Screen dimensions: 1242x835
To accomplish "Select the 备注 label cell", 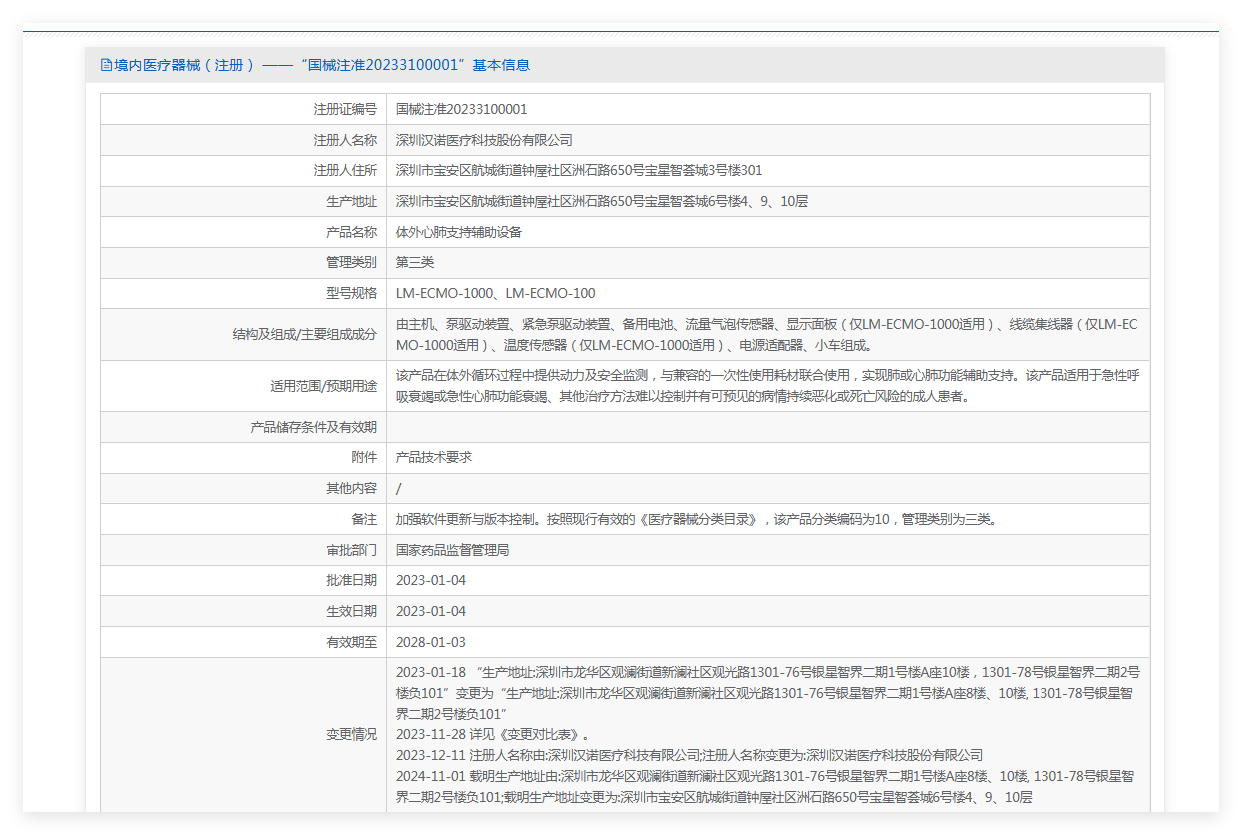I will tap(243, 519).
